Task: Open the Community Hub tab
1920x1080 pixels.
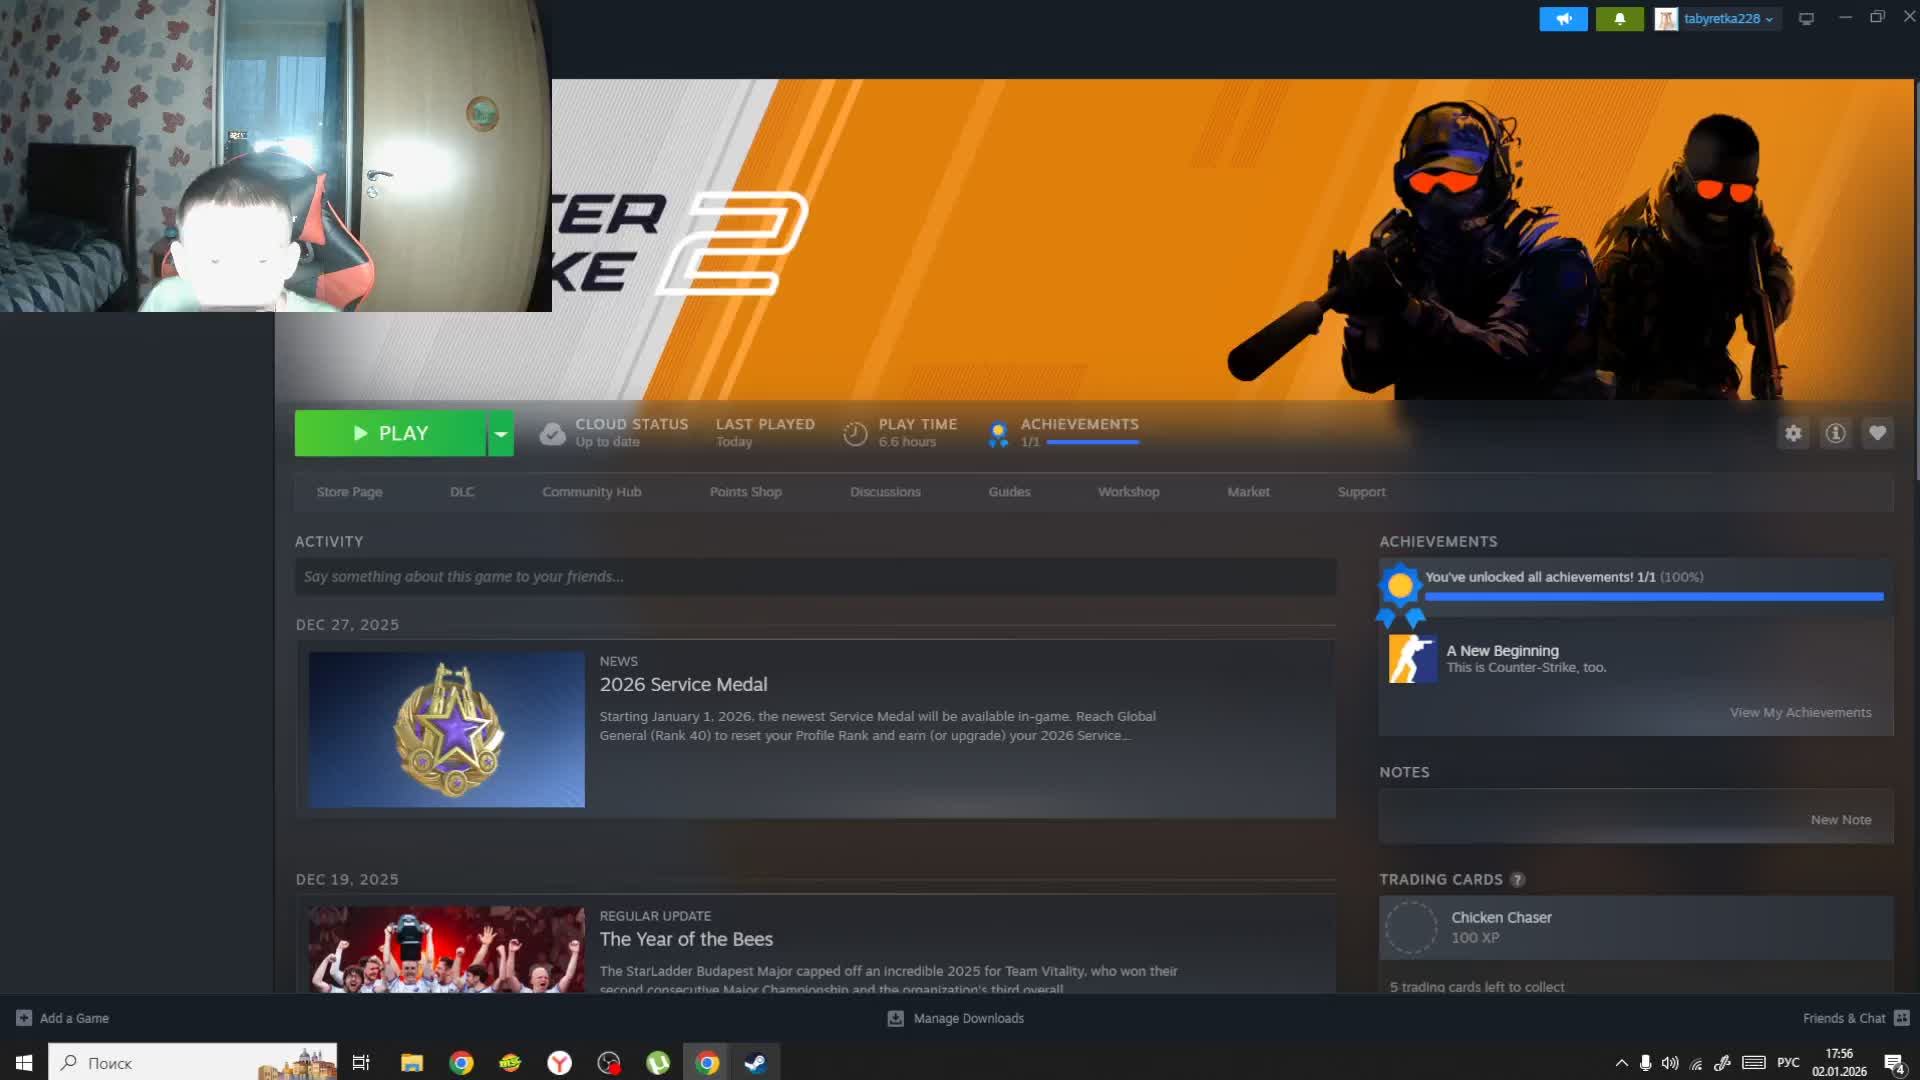Action: coord(591,492)
